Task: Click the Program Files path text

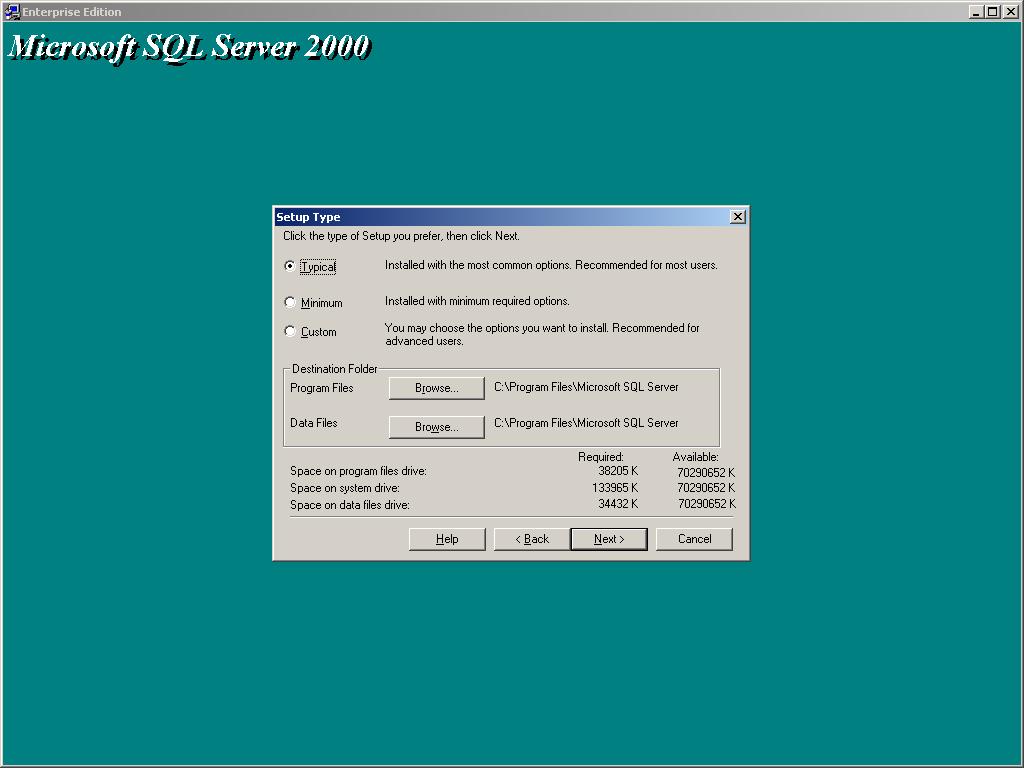Action: [586, 387]
